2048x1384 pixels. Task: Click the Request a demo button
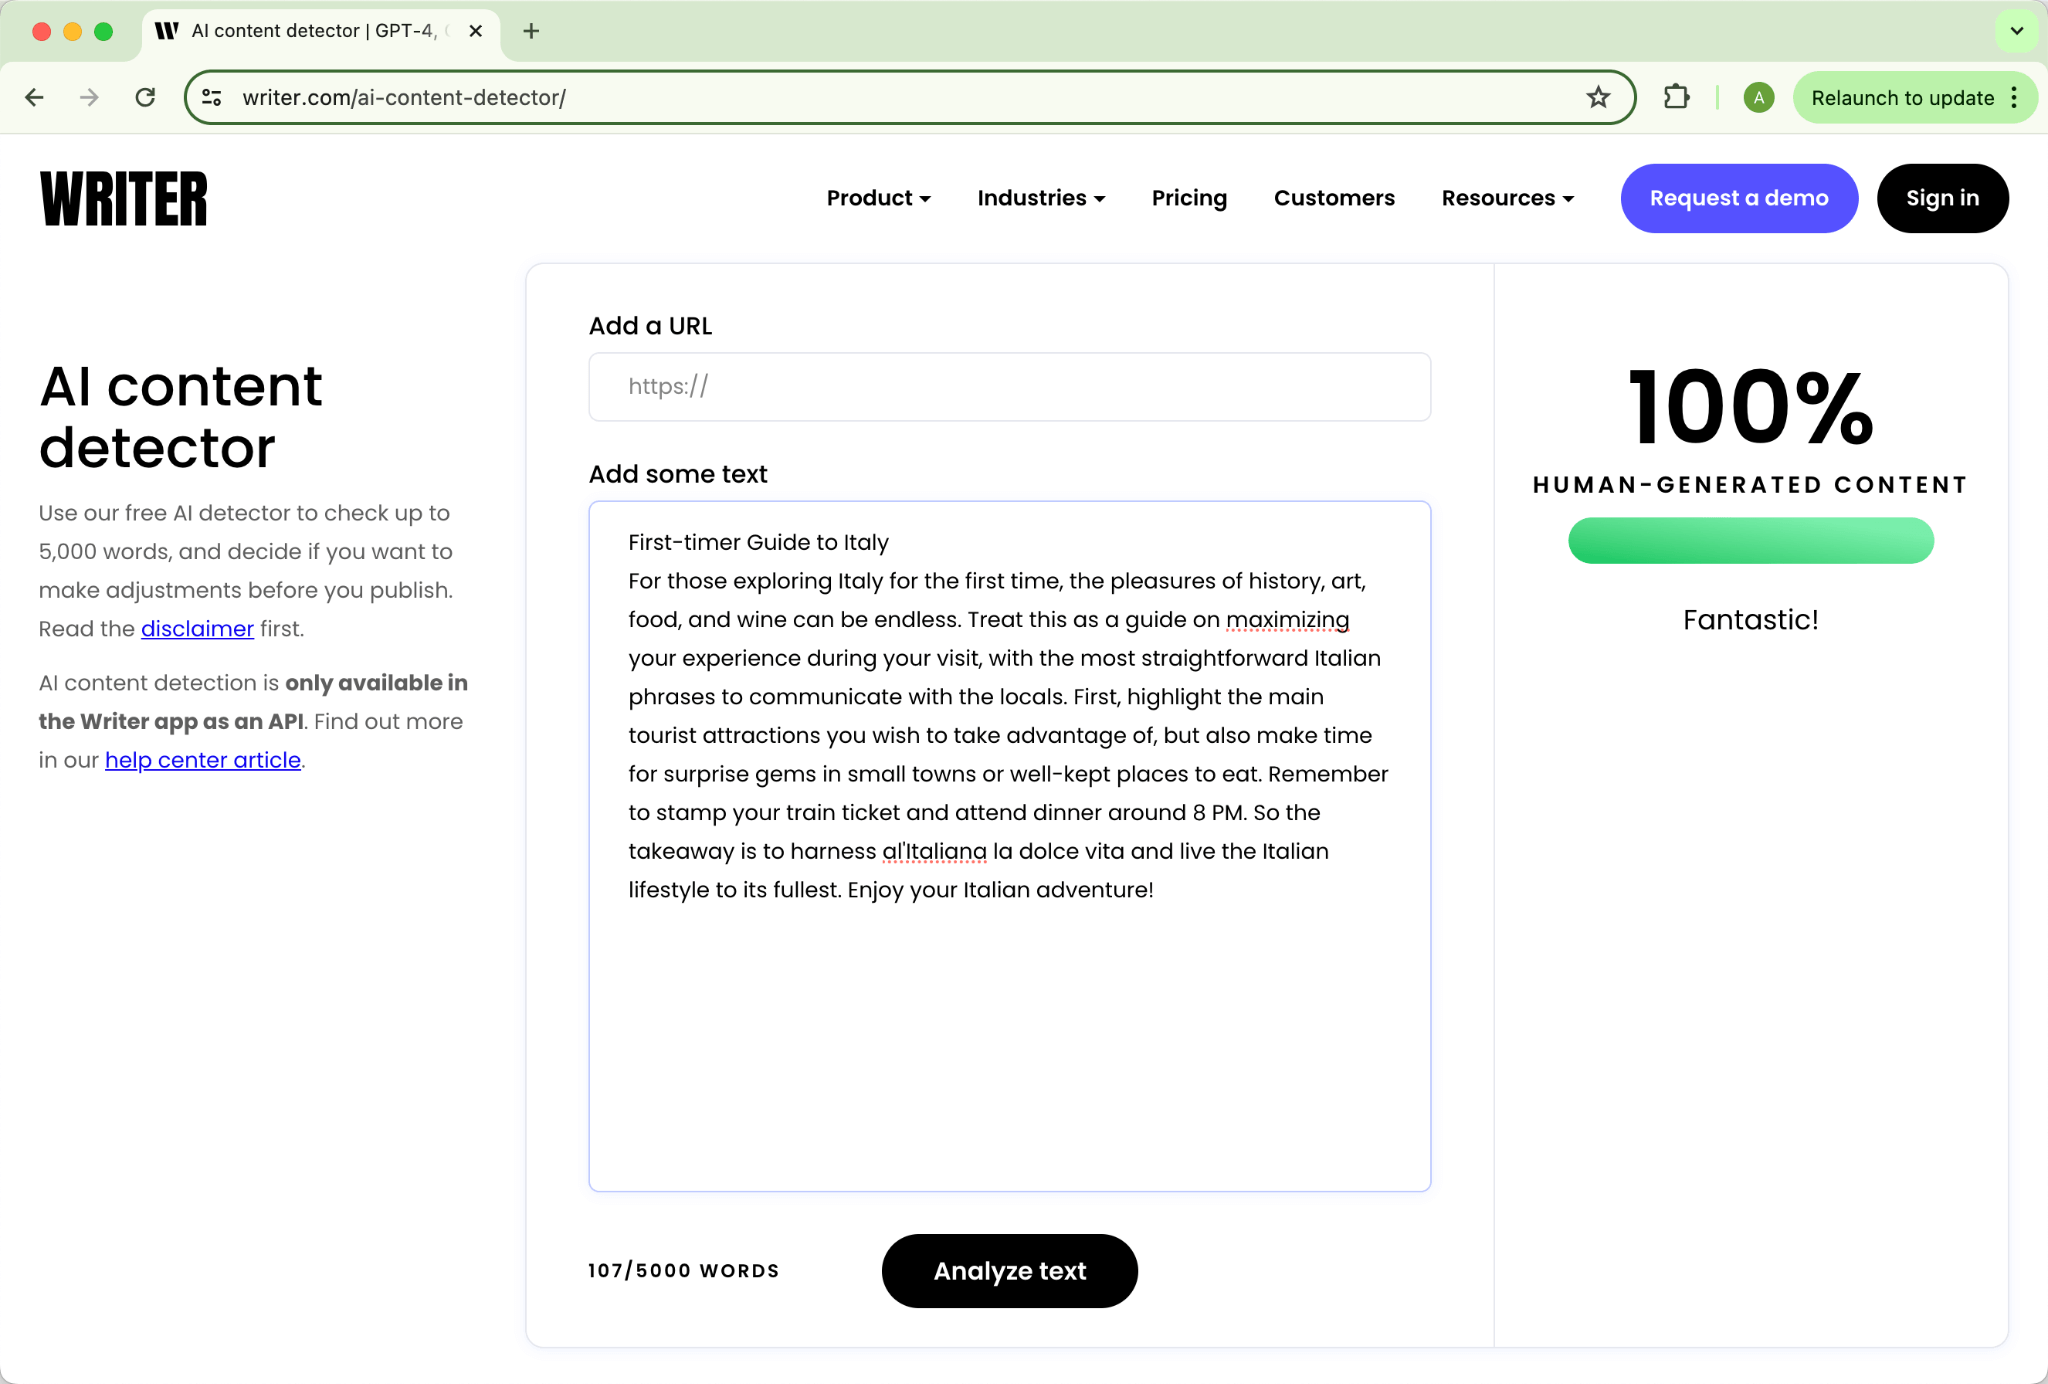click(1739, 198)
